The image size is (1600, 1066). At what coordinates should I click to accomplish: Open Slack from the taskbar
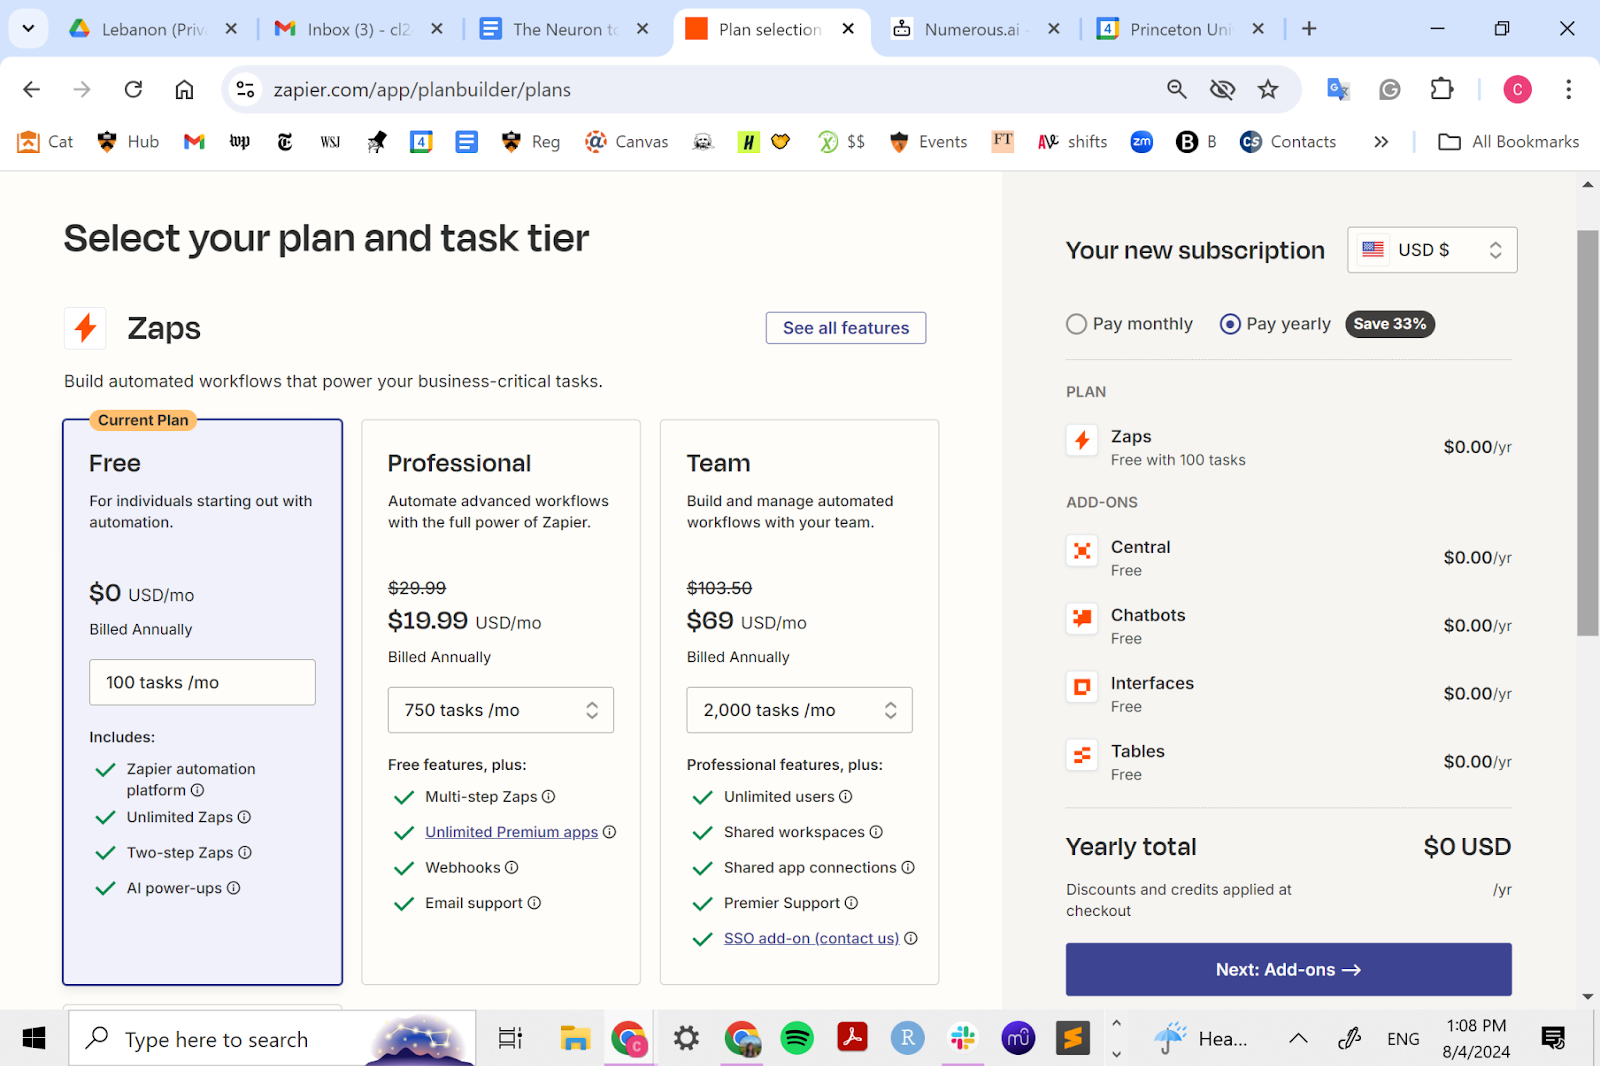(963, 1039)
